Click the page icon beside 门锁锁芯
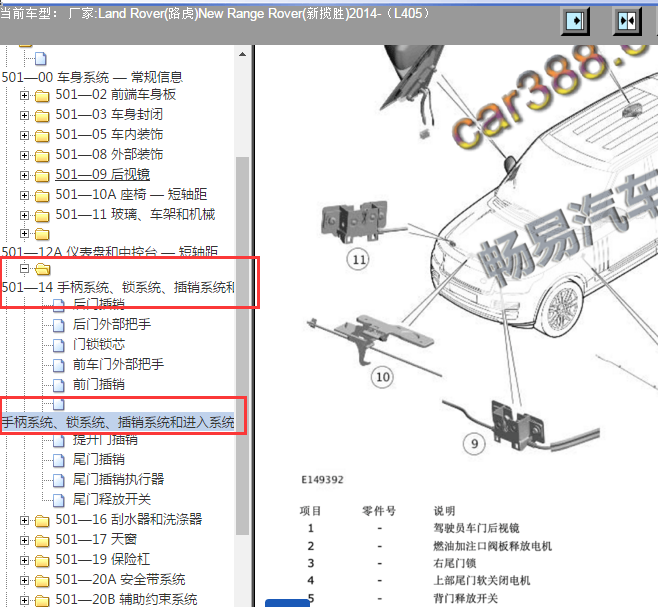This screenshot has height=607, width=658. (x=58, y=345)
